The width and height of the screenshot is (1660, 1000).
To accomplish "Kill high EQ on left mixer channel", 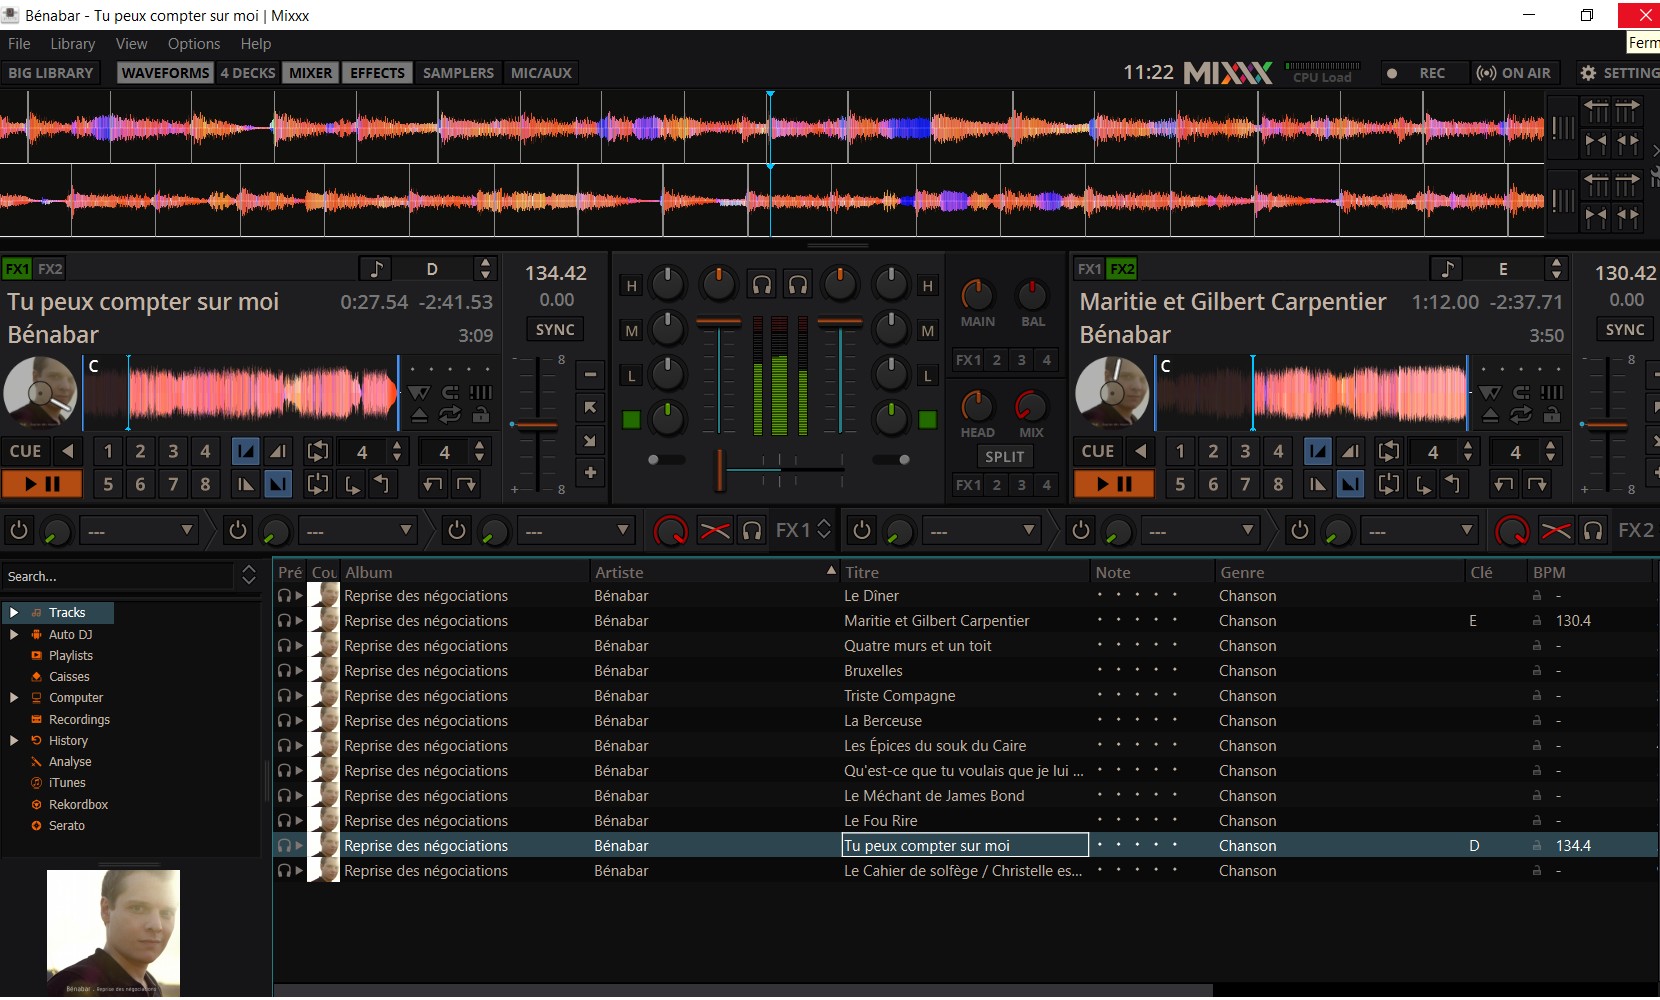I will tap(631, 286).
